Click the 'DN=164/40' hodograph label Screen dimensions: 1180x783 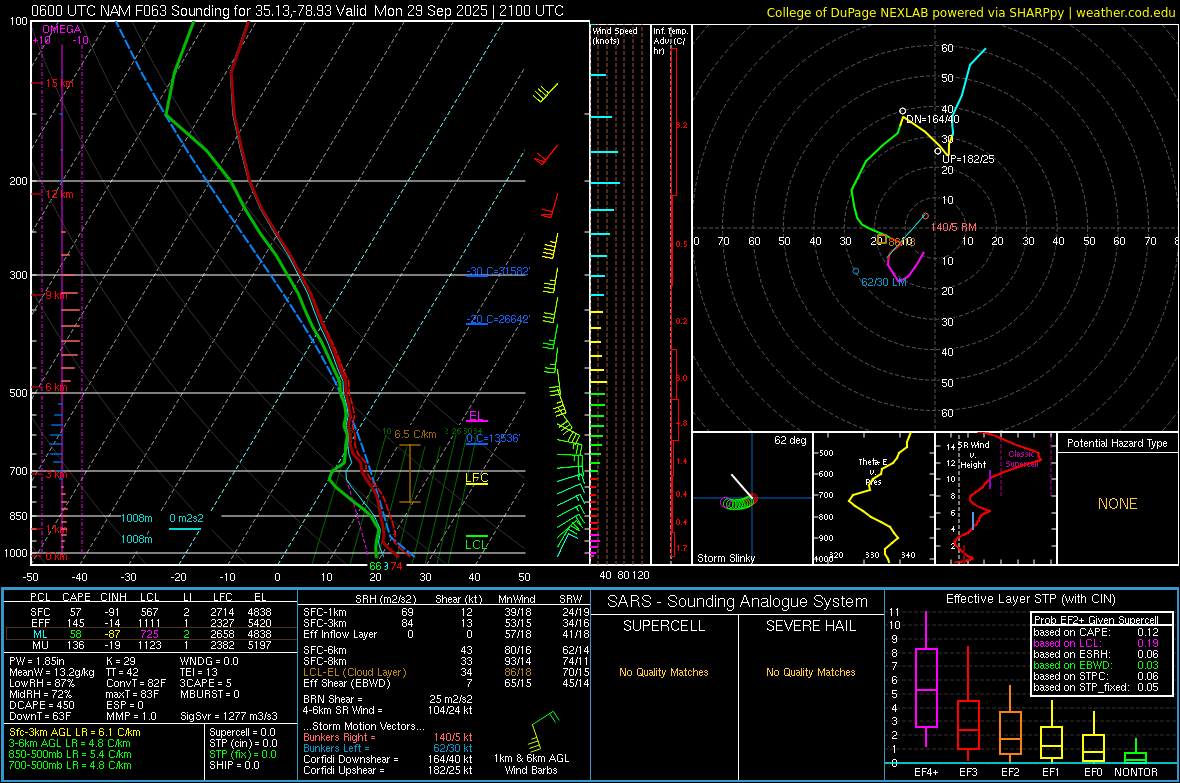click(x=932, y=119)
